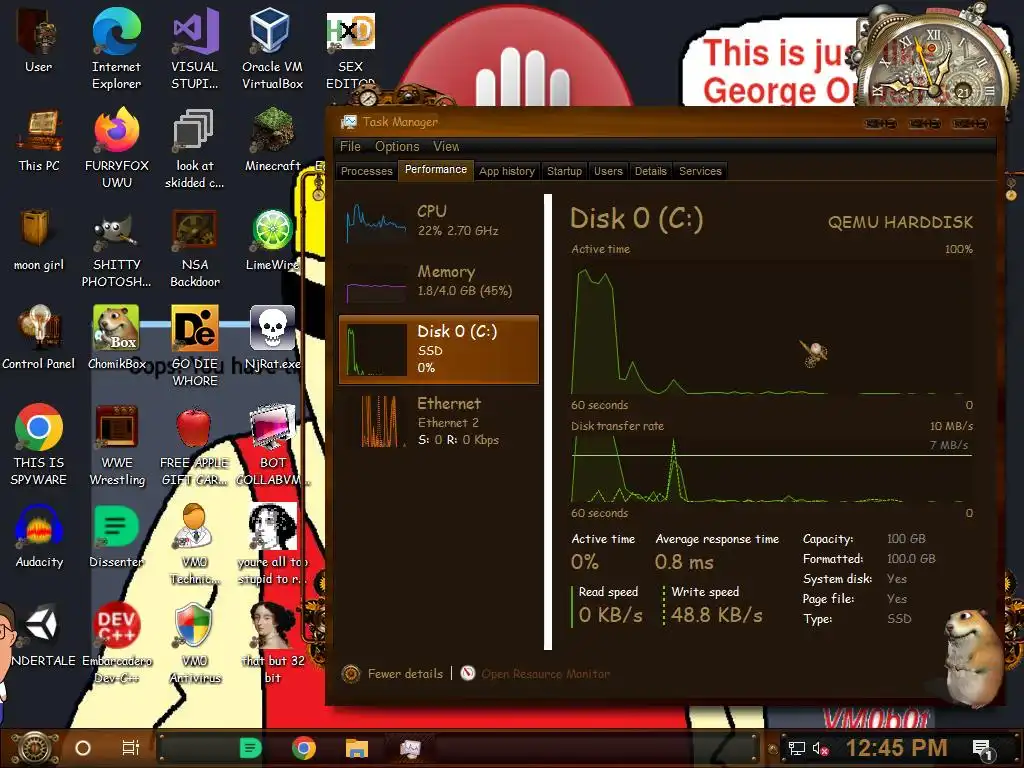Launch the ChomikBox icon
Viewport: 1024px width, 768px height.
(x=117, y=338)
